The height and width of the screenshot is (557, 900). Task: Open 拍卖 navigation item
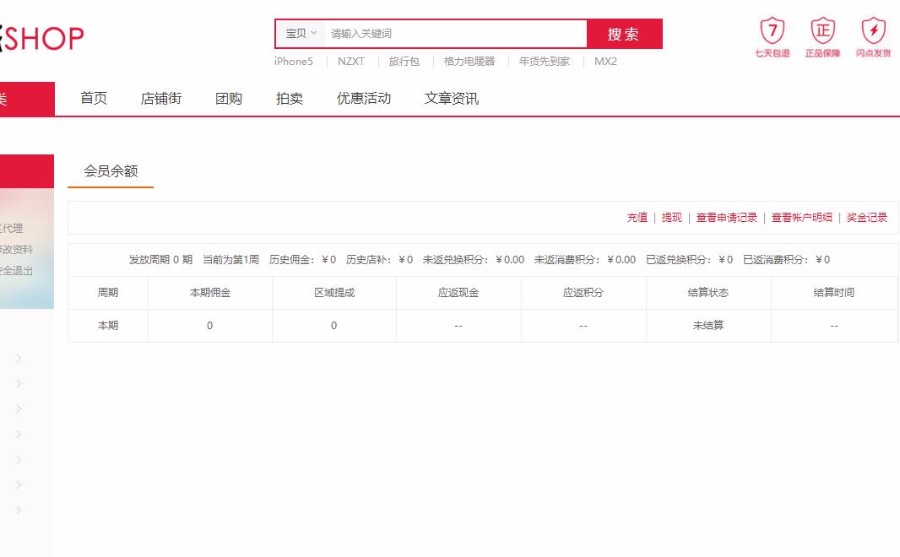pos(289,99)
